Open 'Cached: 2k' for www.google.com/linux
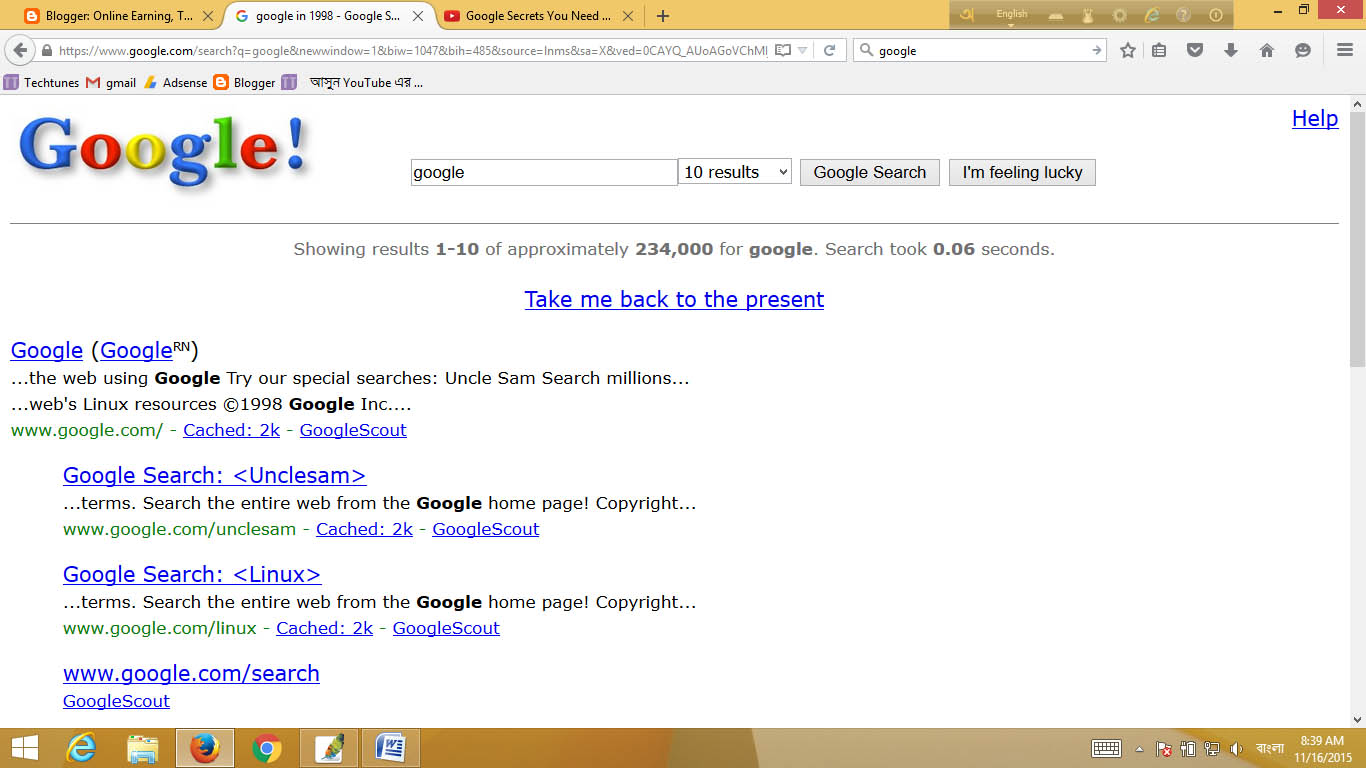The width and height of the screenshot is (1366, 768). tap(325, 628)
